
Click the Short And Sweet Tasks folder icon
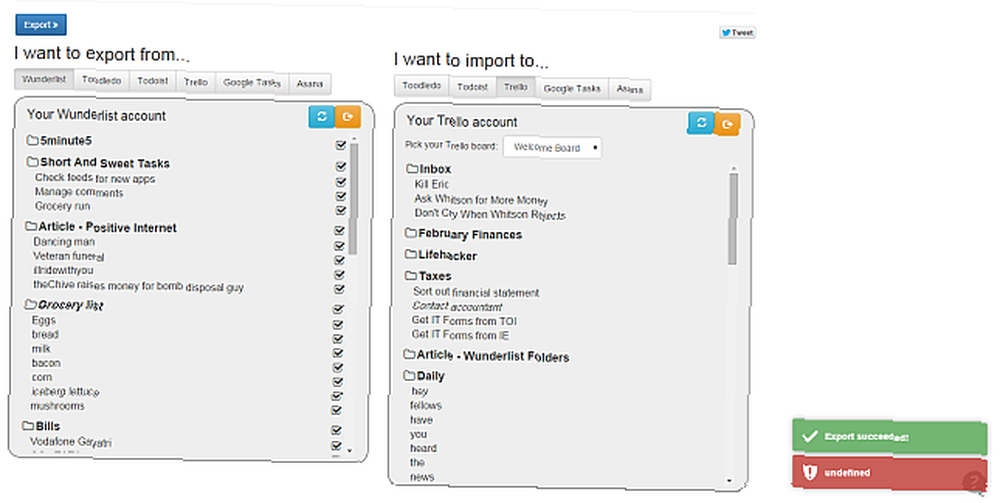click(33, 162)
